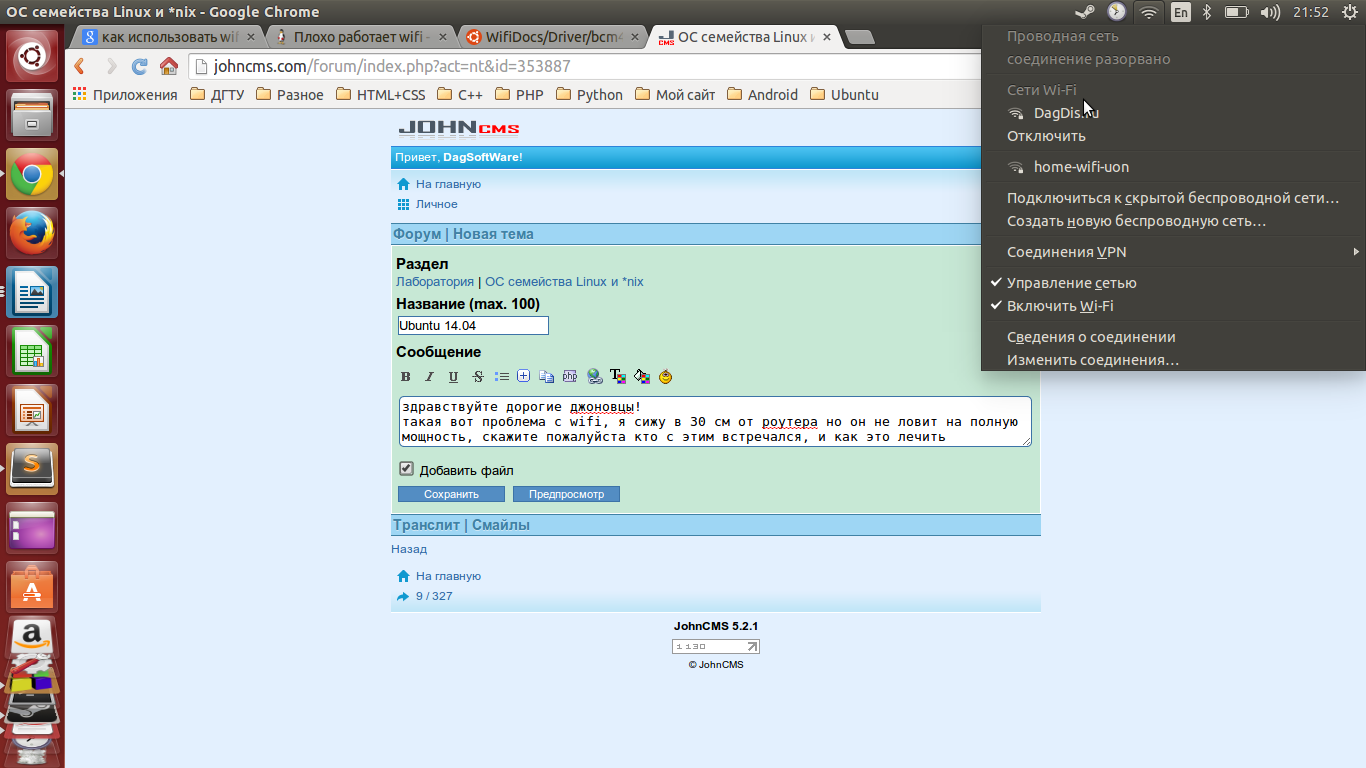Viewport: 1366px width, 768px height.
Task: Open the smileys picker icon
Action: tap(666, 377)
